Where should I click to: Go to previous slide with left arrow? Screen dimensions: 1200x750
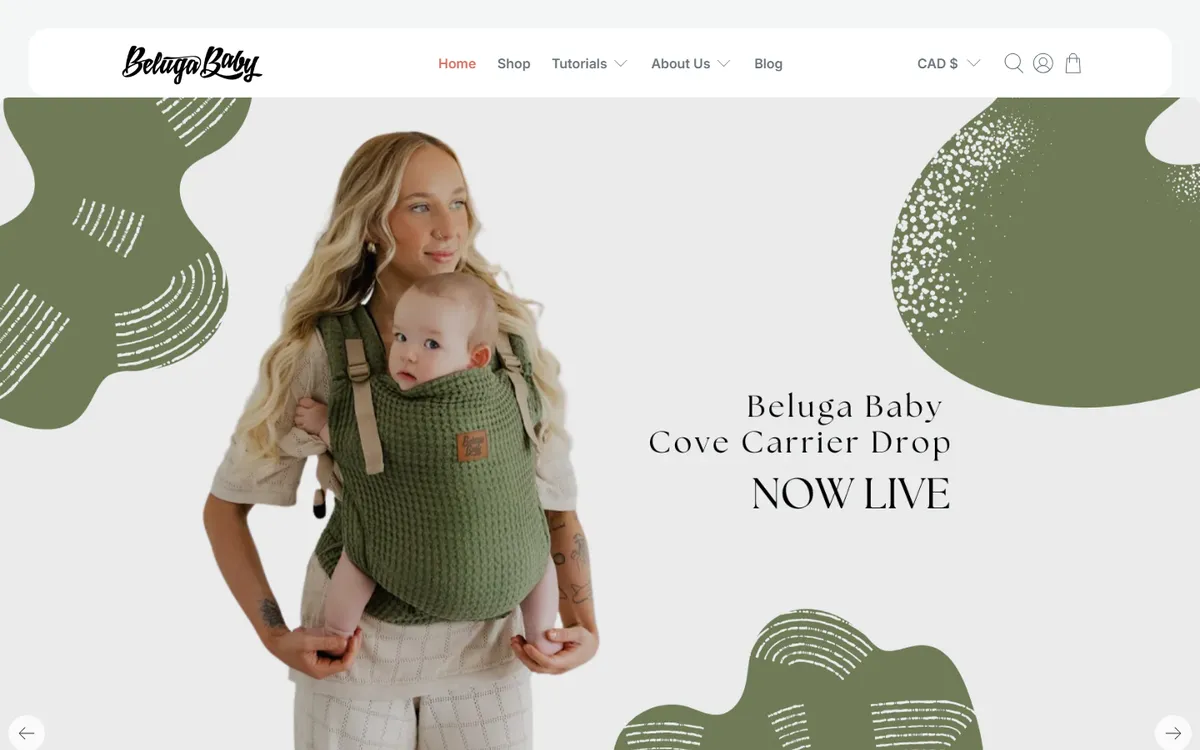[x=26, y=733]
